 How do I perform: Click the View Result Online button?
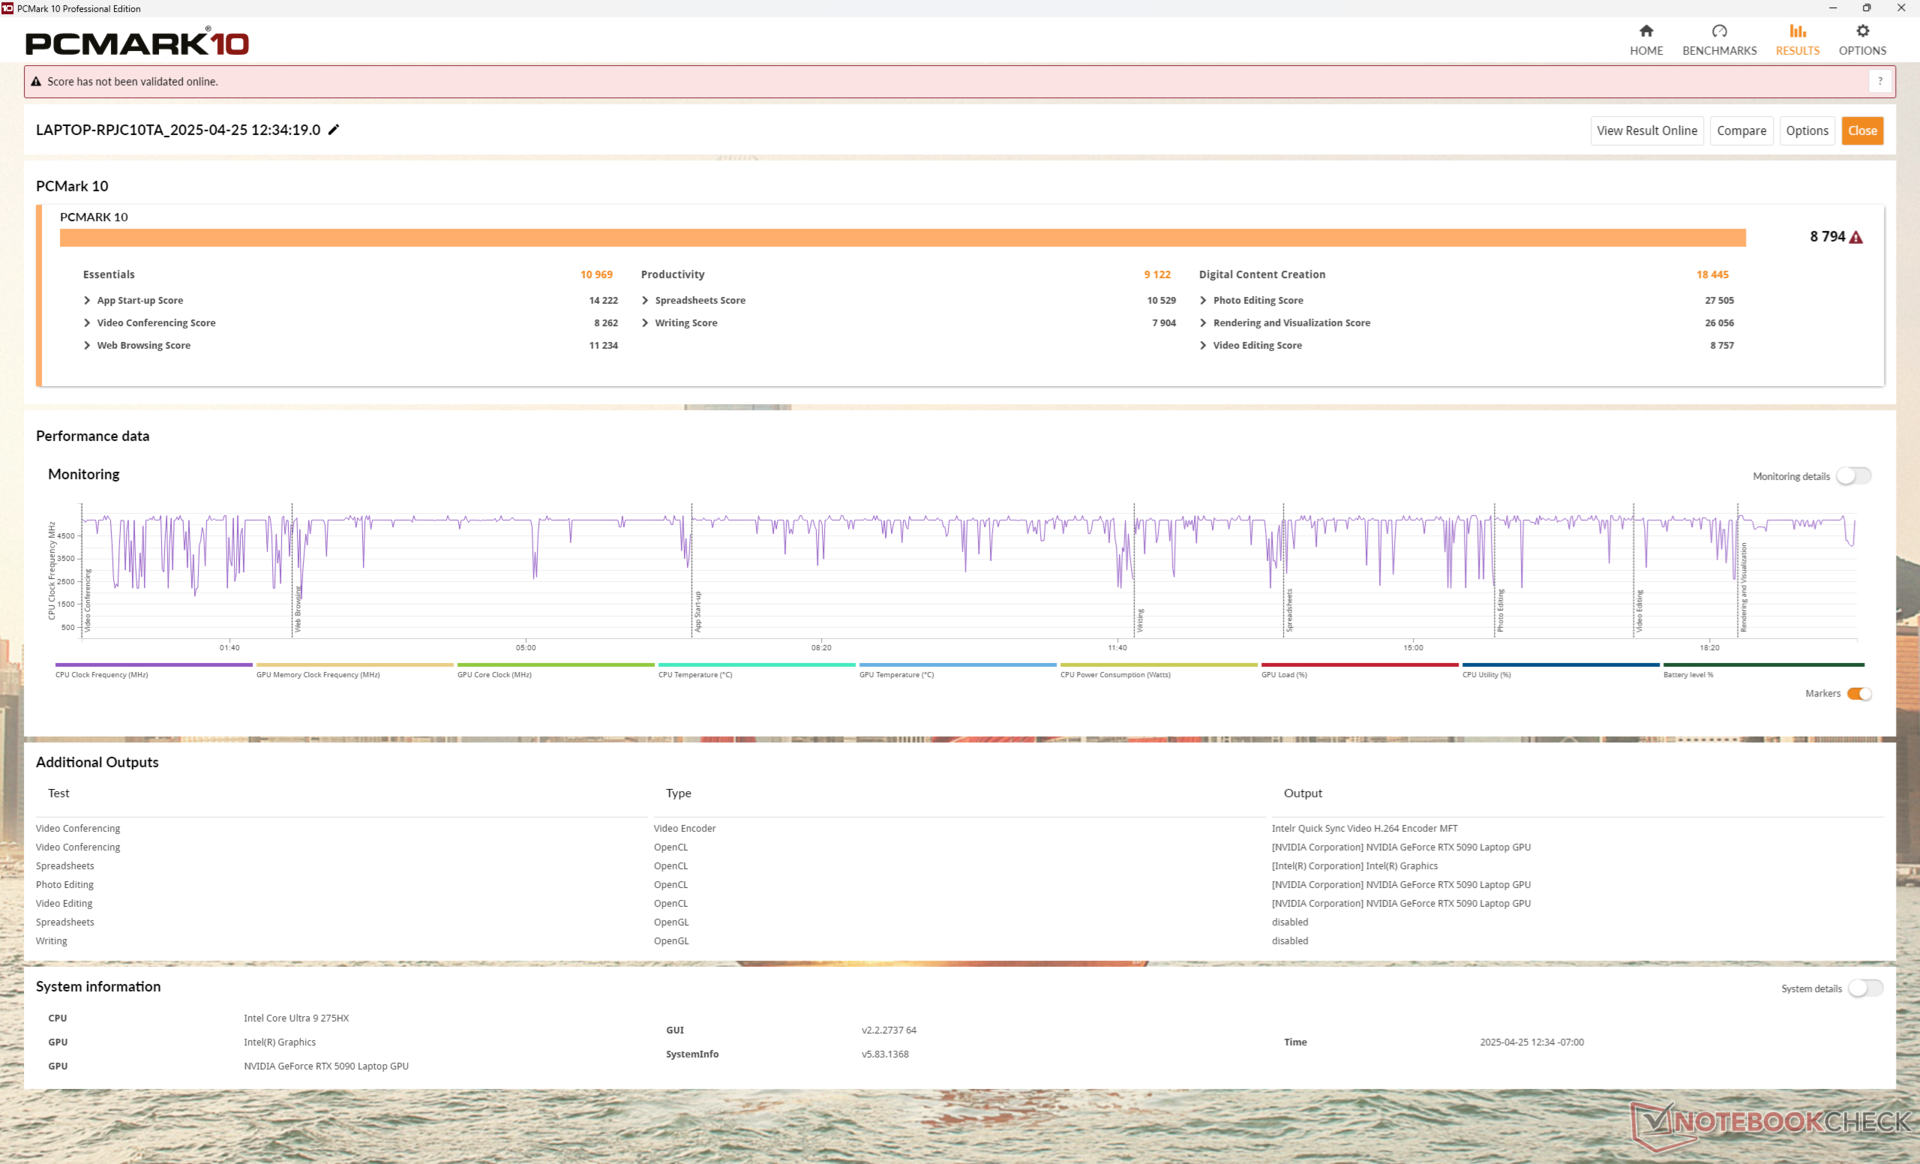pos(1646,131)
